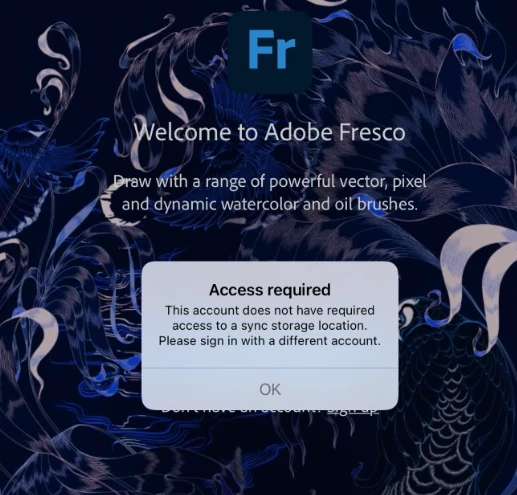Image resolution: width=517 pixels, height=495 pixels.
Task: Click the partially hidden 'Don't have an account' text
Action: pyautogui.click(x=241, y=410)
